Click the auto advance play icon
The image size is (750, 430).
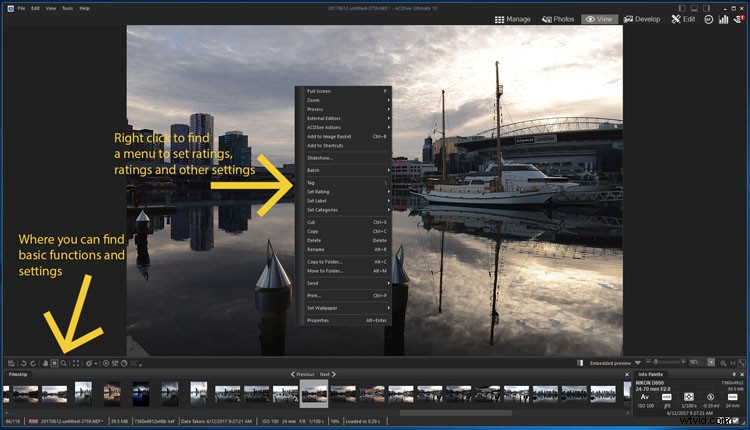(106, 364)
